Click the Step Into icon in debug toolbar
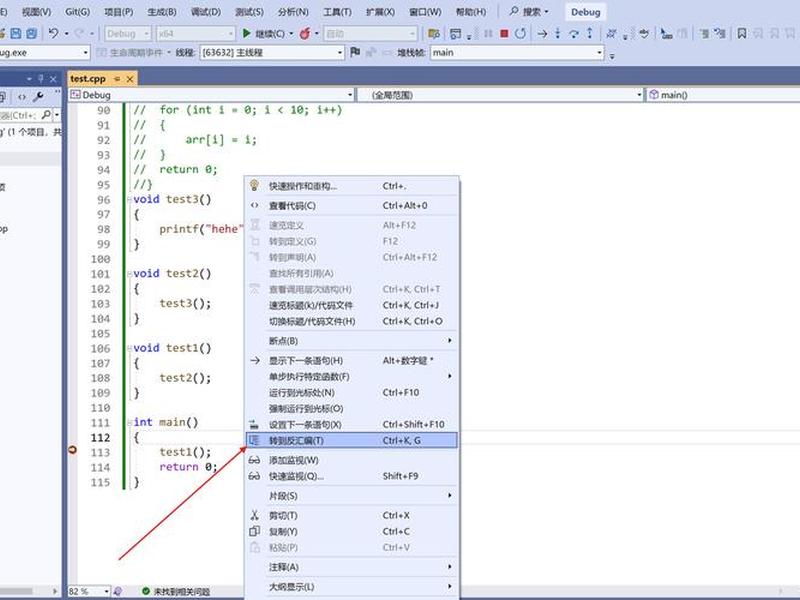The width and height of the screenshot is (800, 600). tap(558, 34)
